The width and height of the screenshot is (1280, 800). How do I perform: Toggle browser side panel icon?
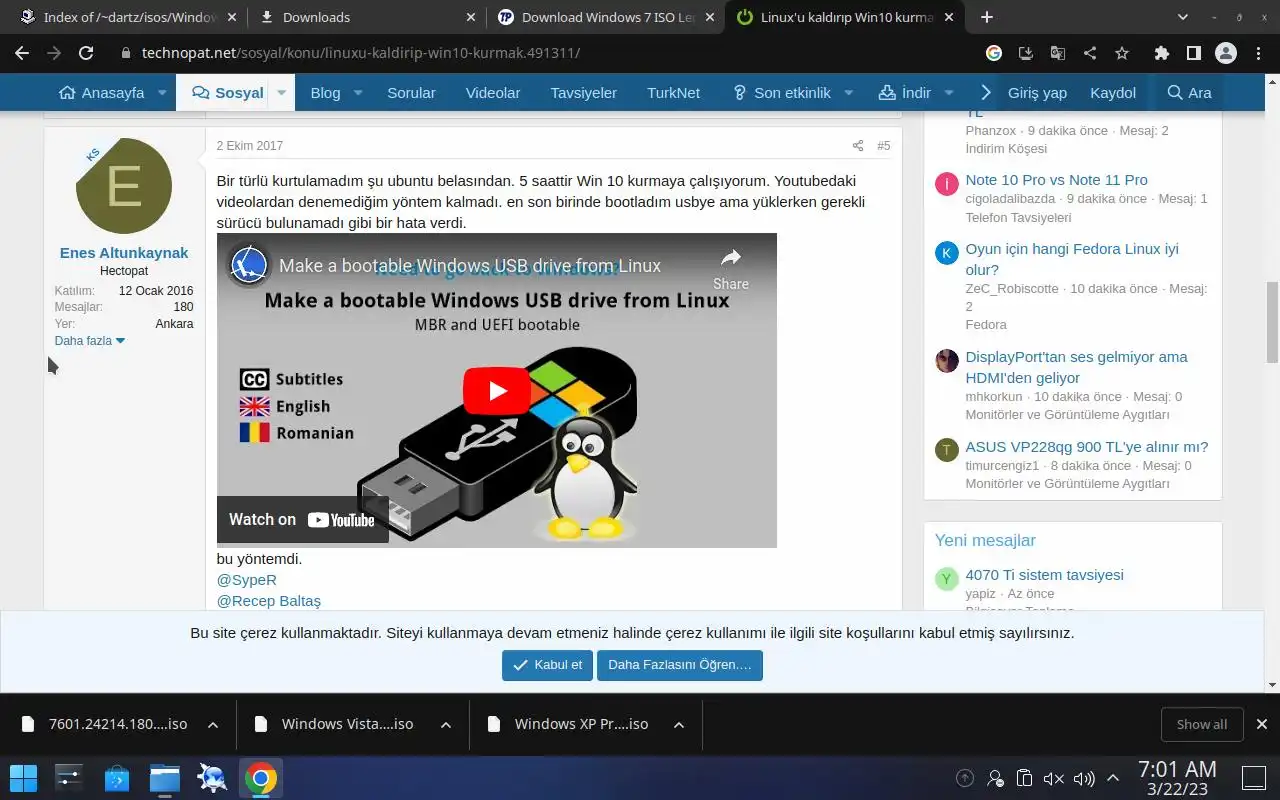1194,53
